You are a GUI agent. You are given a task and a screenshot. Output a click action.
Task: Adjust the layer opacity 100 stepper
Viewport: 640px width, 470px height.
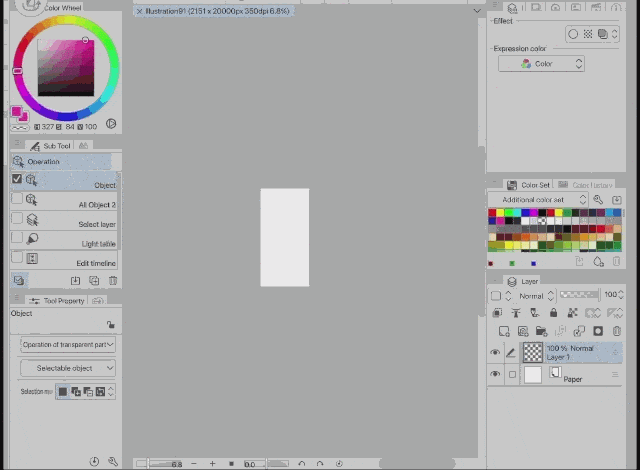621,294
